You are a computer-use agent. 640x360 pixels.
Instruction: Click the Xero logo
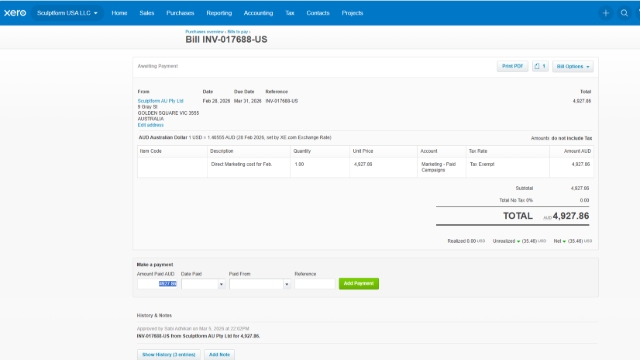pos(15,13)
